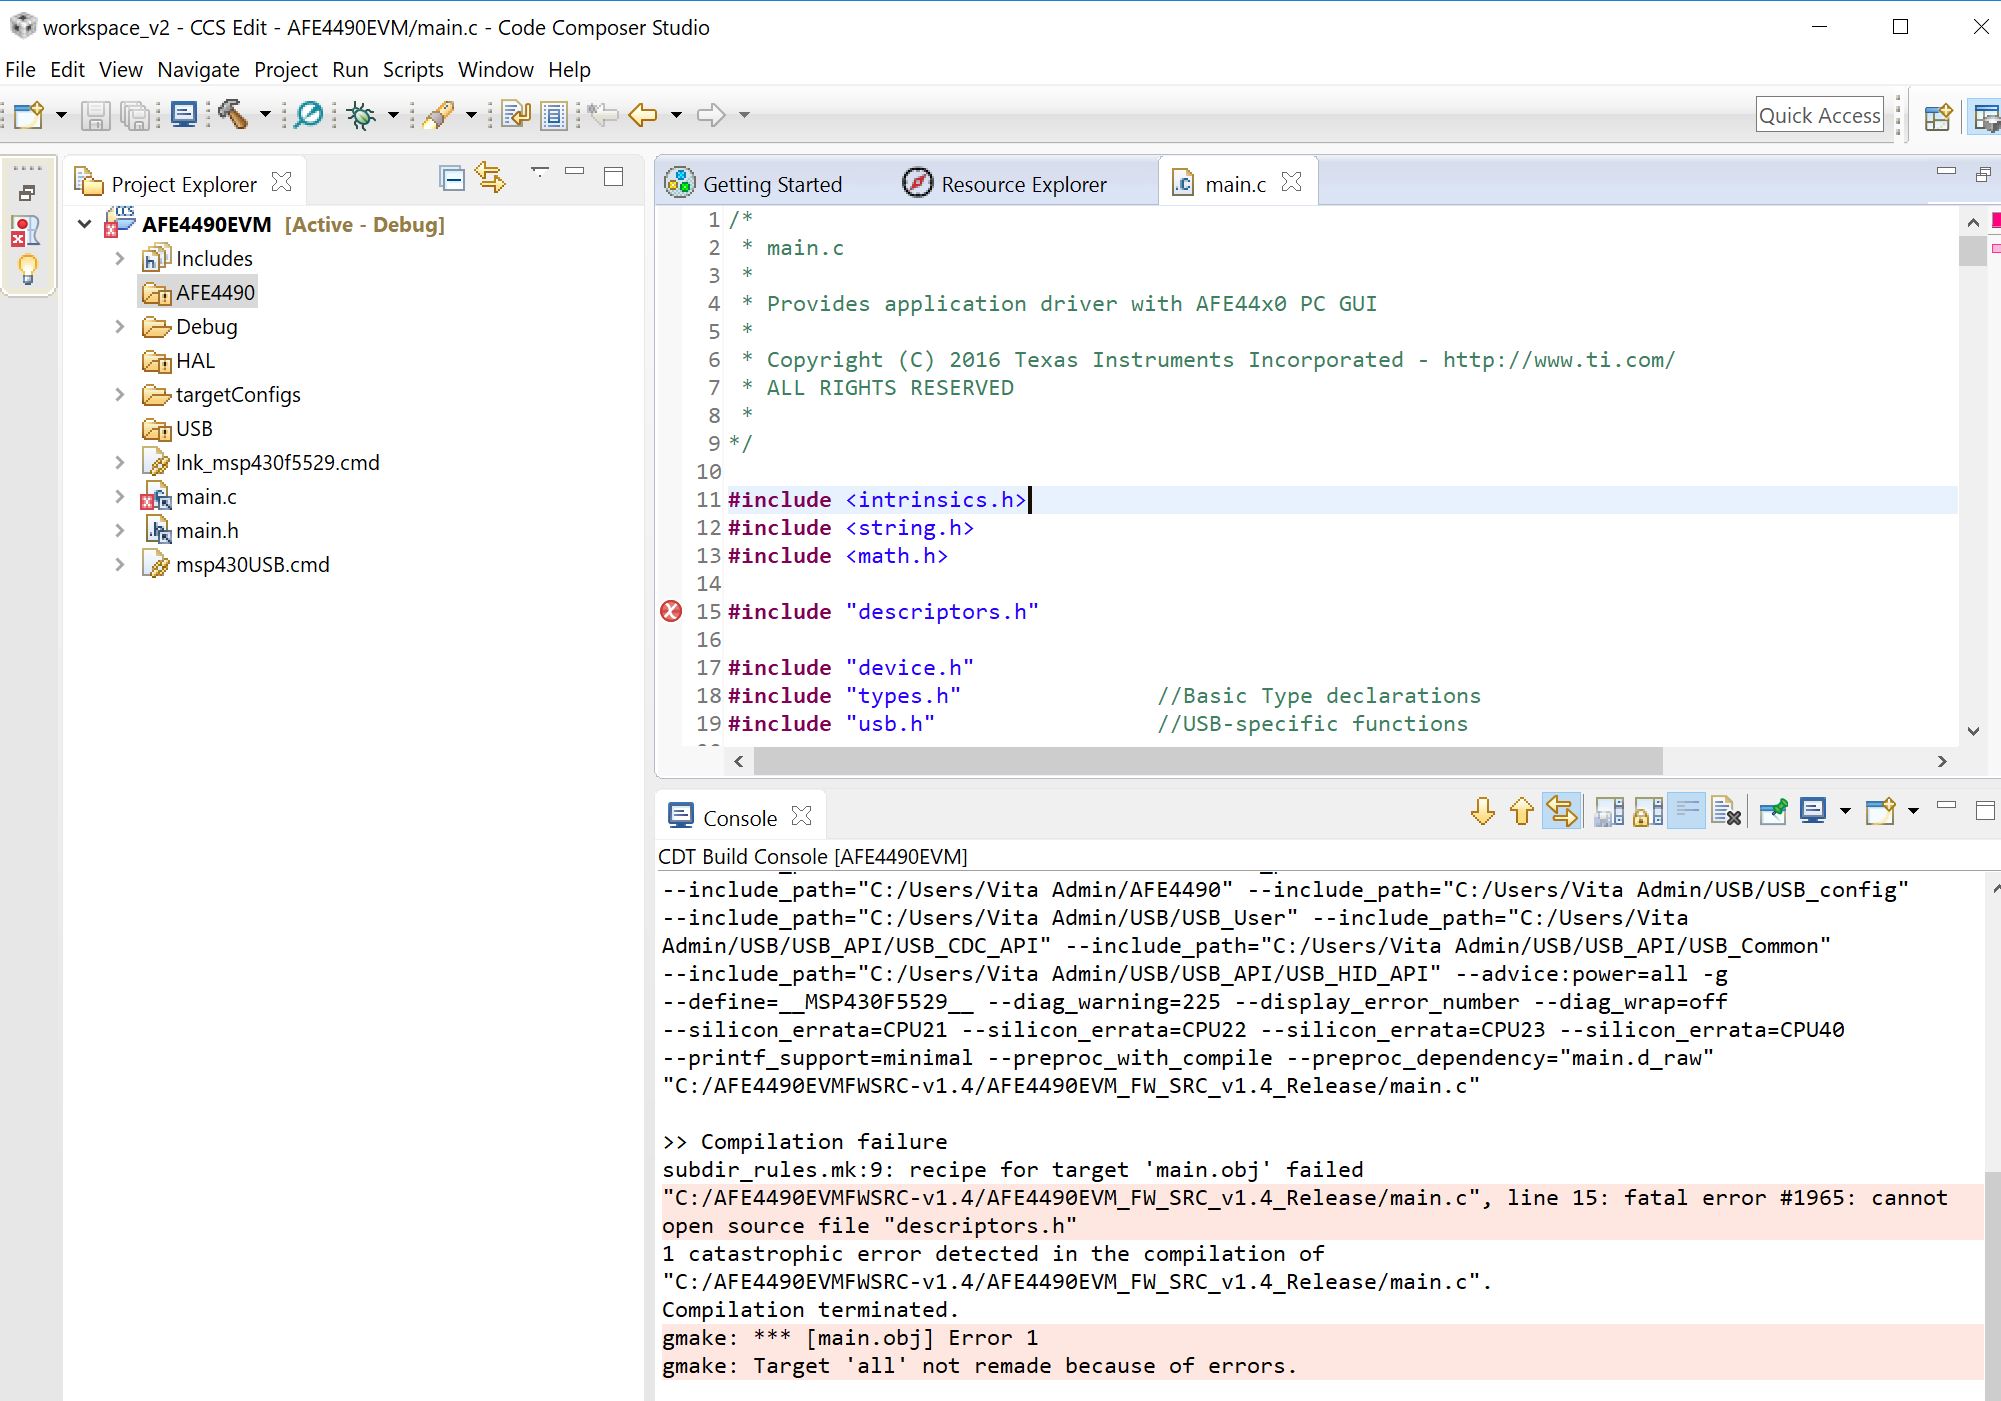
Task: Click the Save disk icon in toolbar
Action: (95, 116)
